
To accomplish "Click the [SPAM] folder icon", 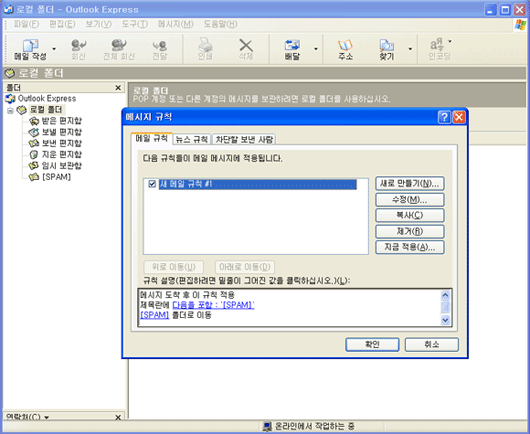I will (x=34, y=177).
